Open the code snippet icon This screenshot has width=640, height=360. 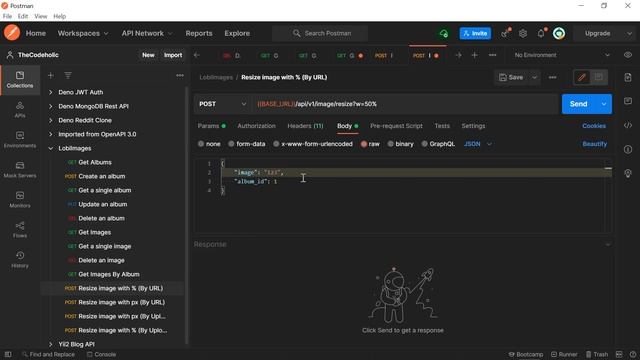[x=628, y=126]
